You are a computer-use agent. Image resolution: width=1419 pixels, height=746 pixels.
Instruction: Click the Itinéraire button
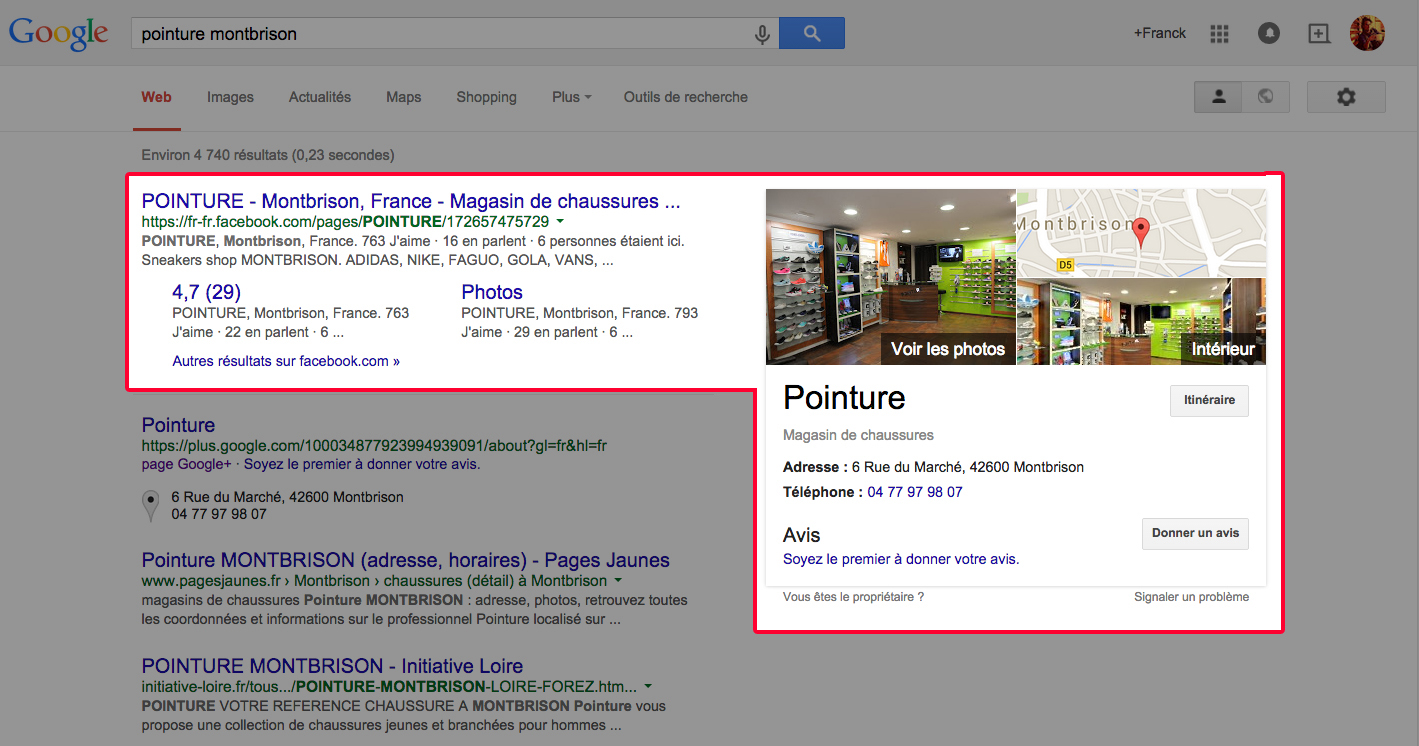pos(1209,400)
